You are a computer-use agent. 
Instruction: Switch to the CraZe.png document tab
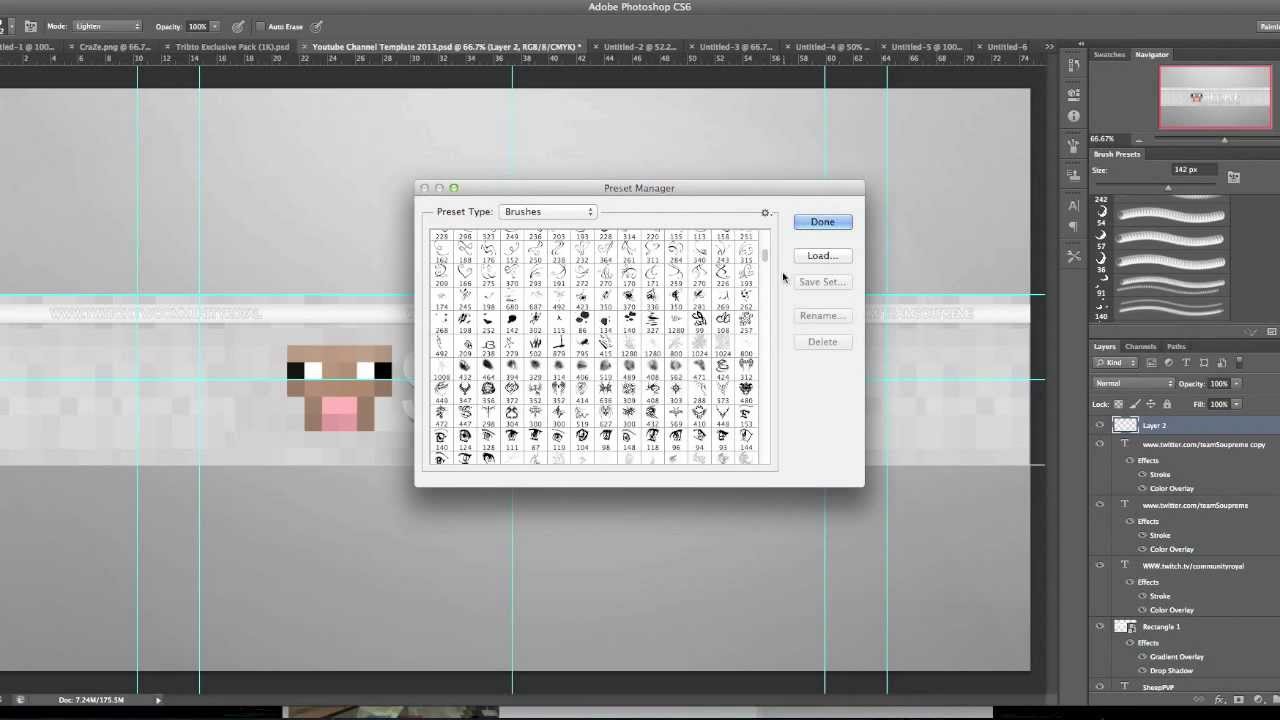pyautogui.click(x=113, y=47)
